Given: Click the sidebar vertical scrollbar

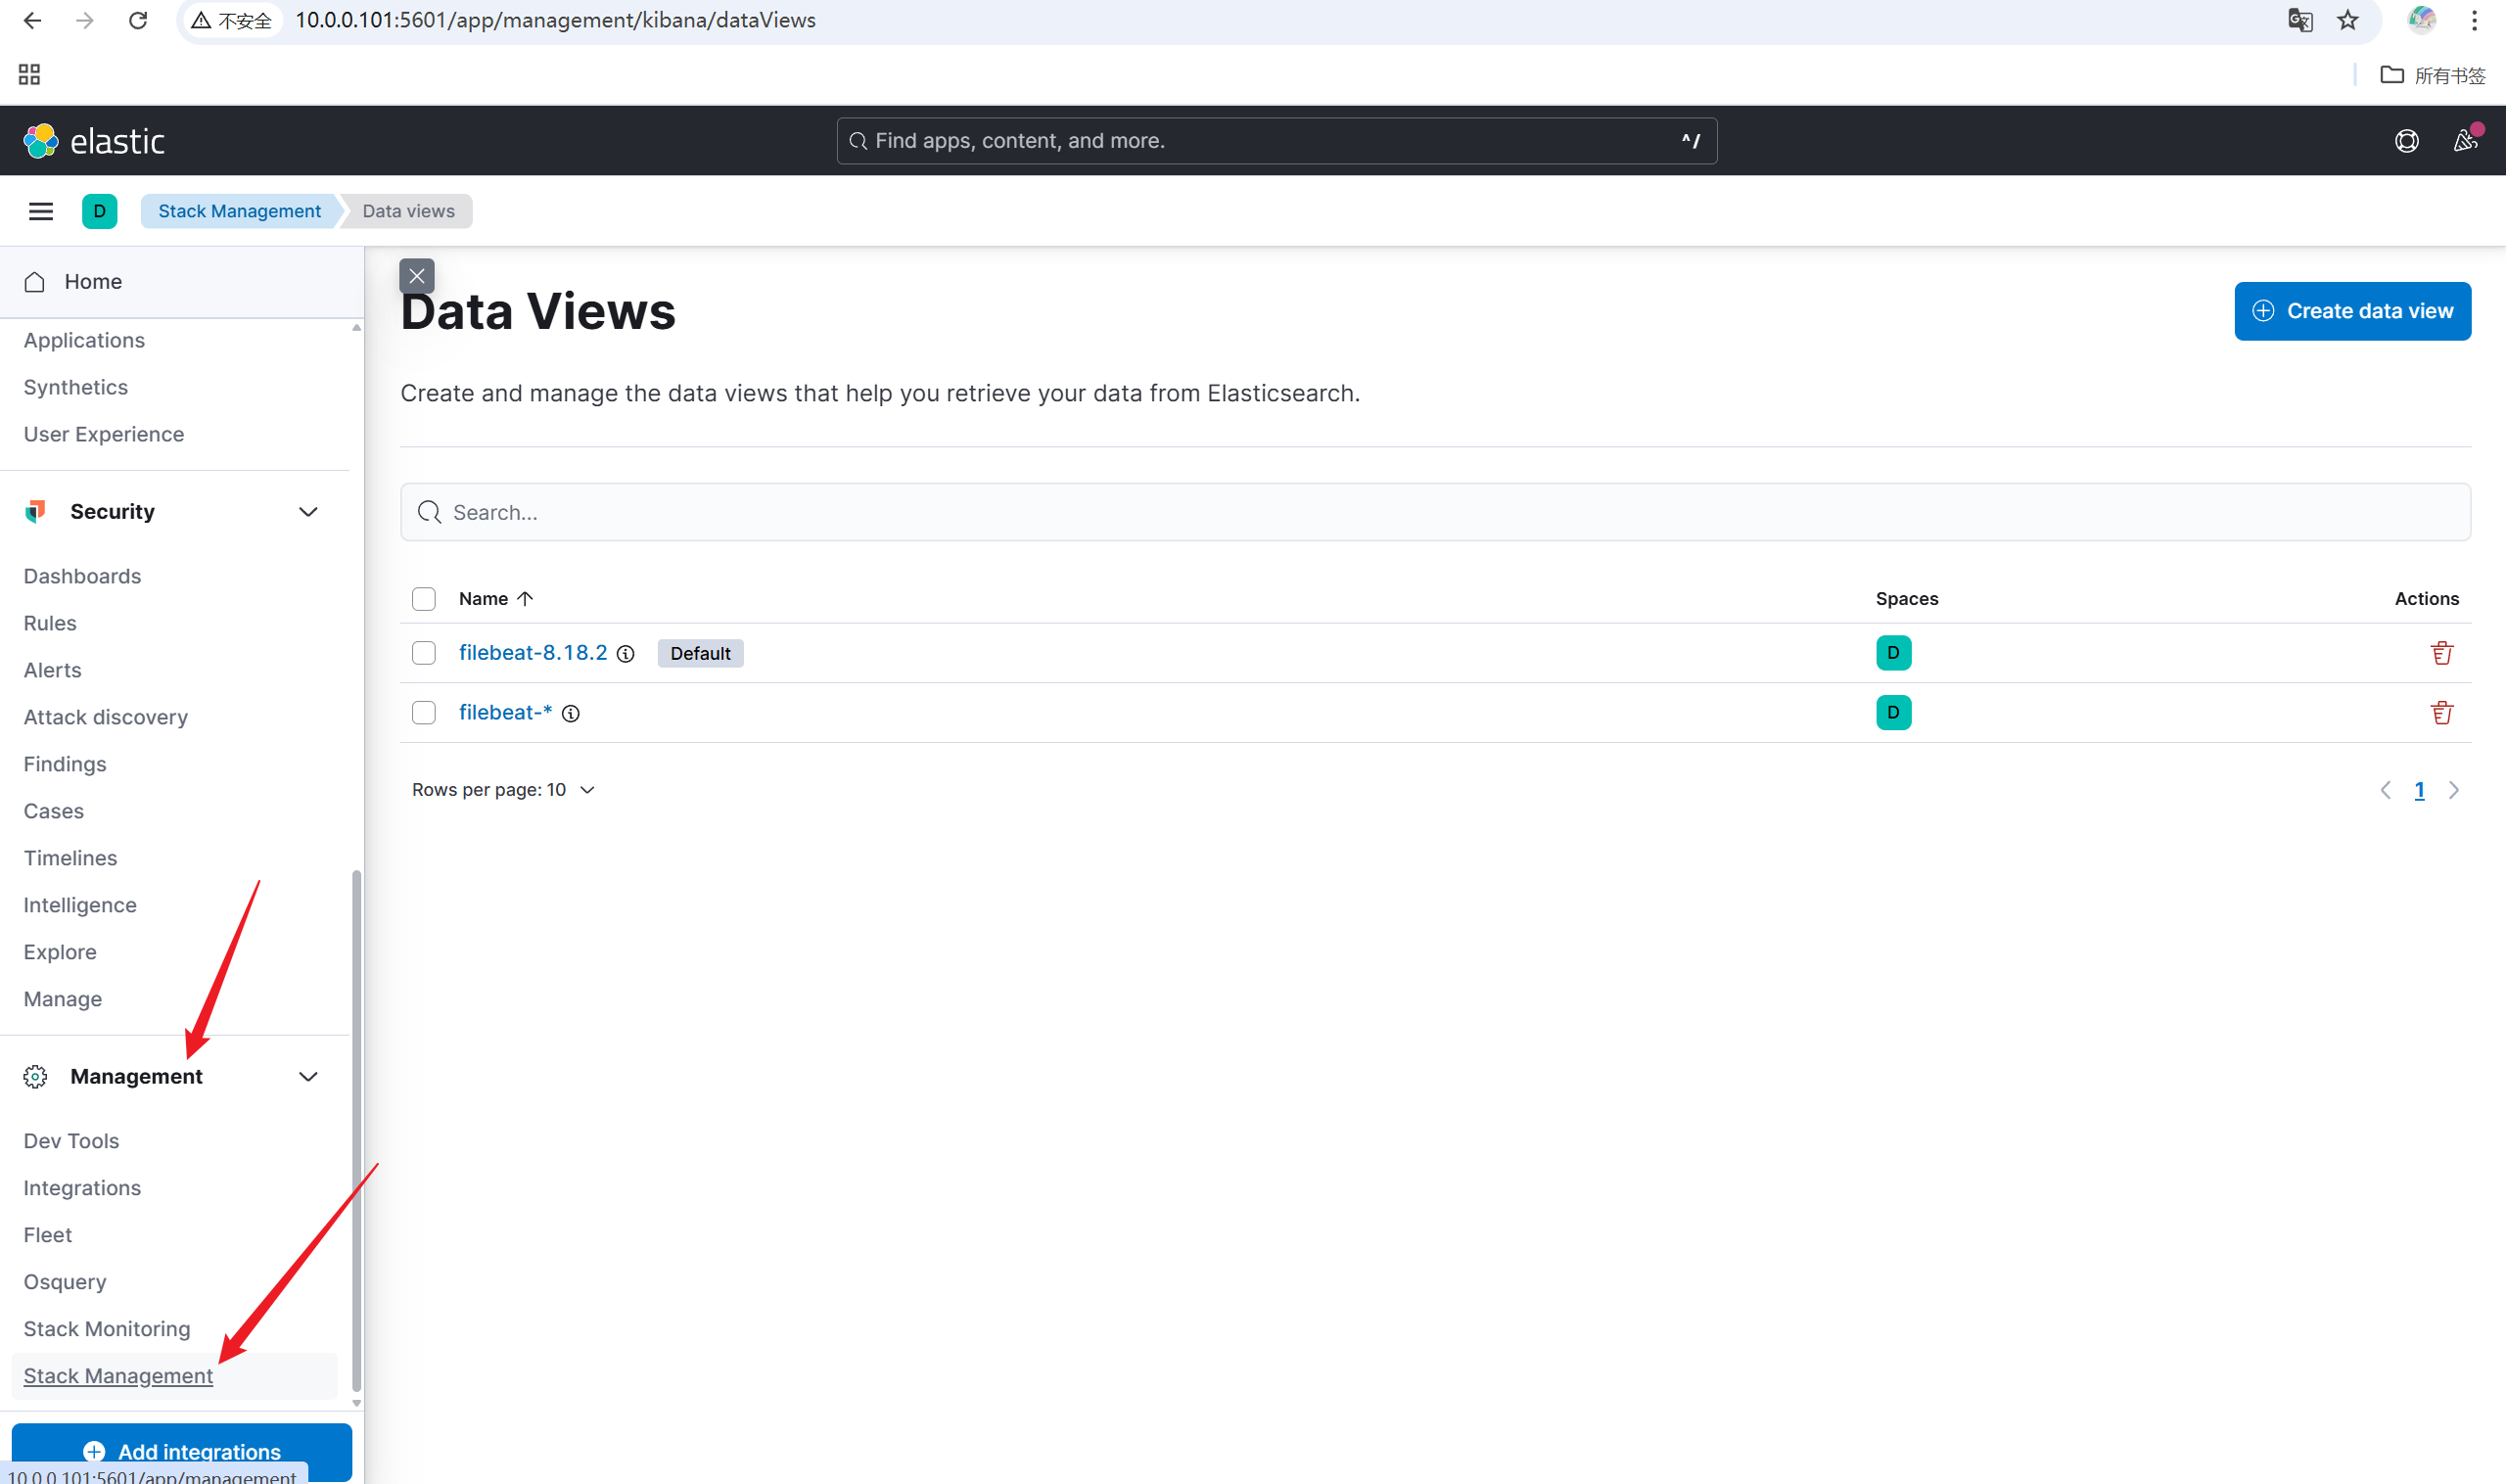Looking at the screenshot, I should pyautogui.click(x=356, y=1130).
